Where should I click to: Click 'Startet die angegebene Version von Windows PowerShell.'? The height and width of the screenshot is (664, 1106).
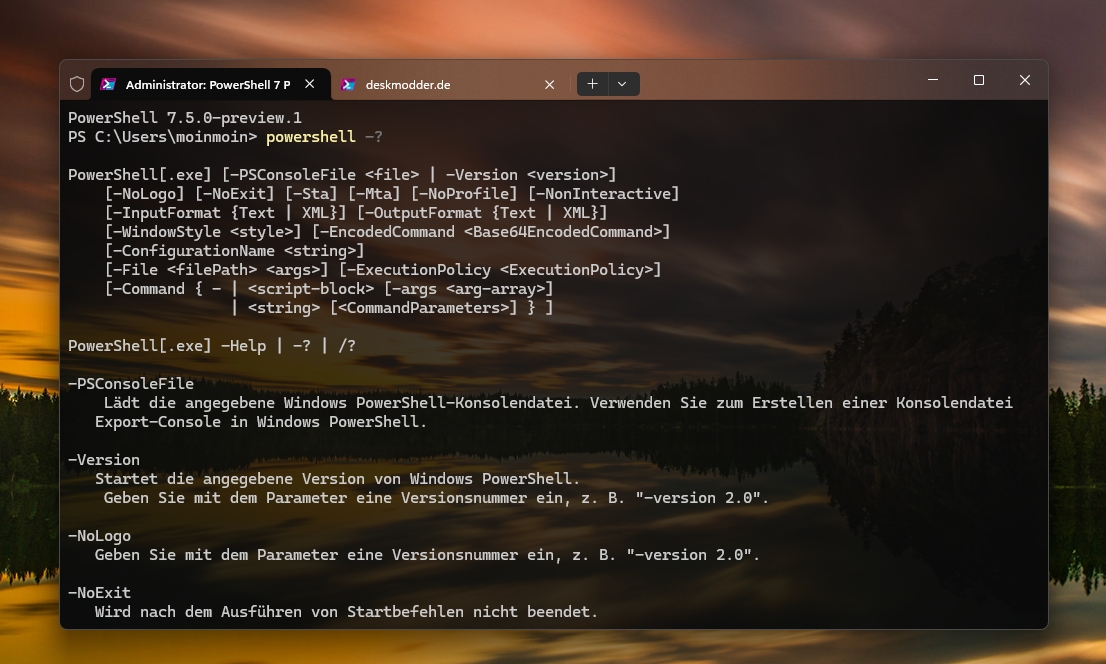[337, 479]
